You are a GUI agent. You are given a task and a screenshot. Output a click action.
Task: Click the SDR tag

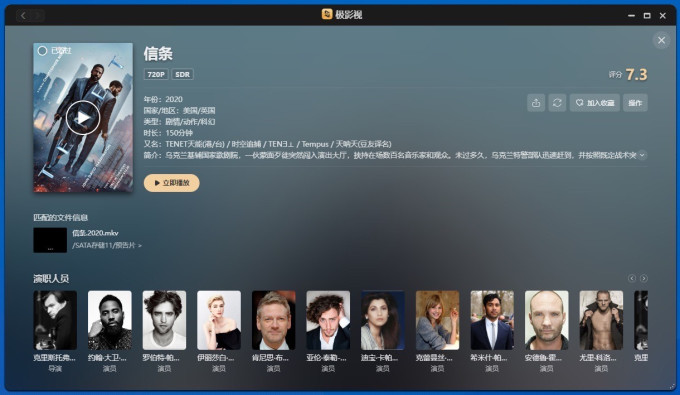[182, 74]
